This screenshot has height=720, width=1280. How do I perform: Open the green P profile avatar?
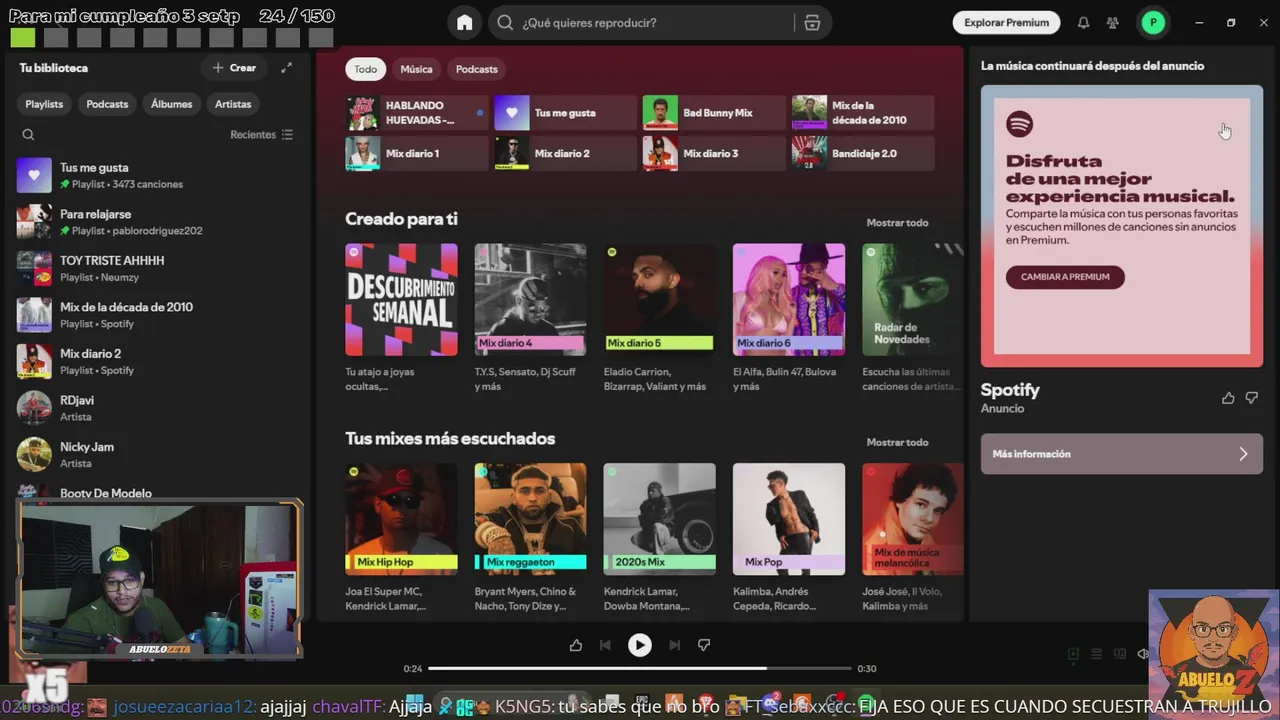[1153, 23]
